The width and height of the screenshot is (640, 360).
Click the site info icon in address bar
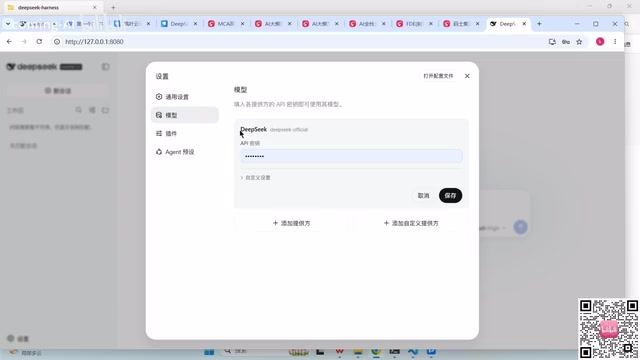click(x=57, y=42)
